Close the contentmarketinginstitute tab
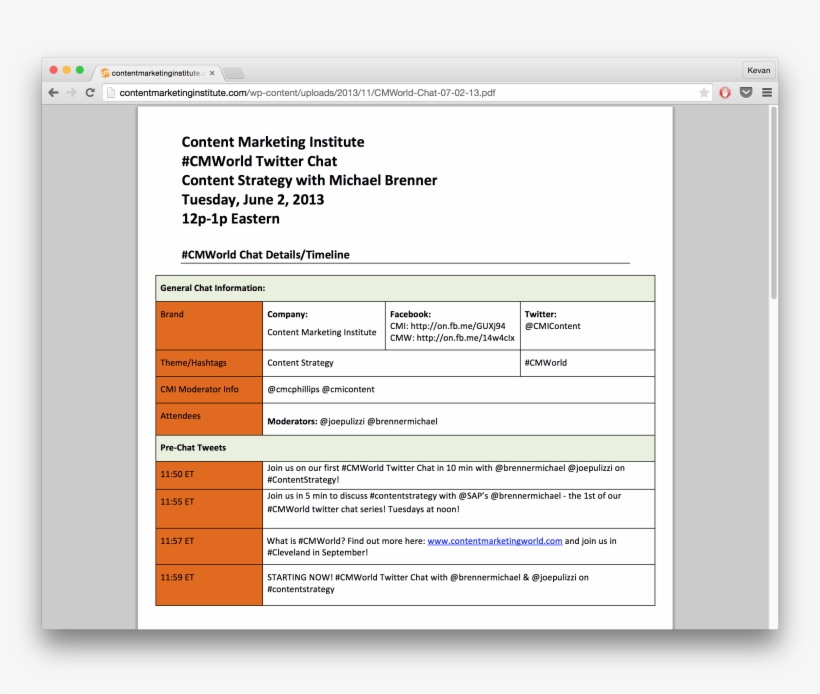Image resolution: width=820 pixels, height=694 pixels. click(x=212, y=73)
